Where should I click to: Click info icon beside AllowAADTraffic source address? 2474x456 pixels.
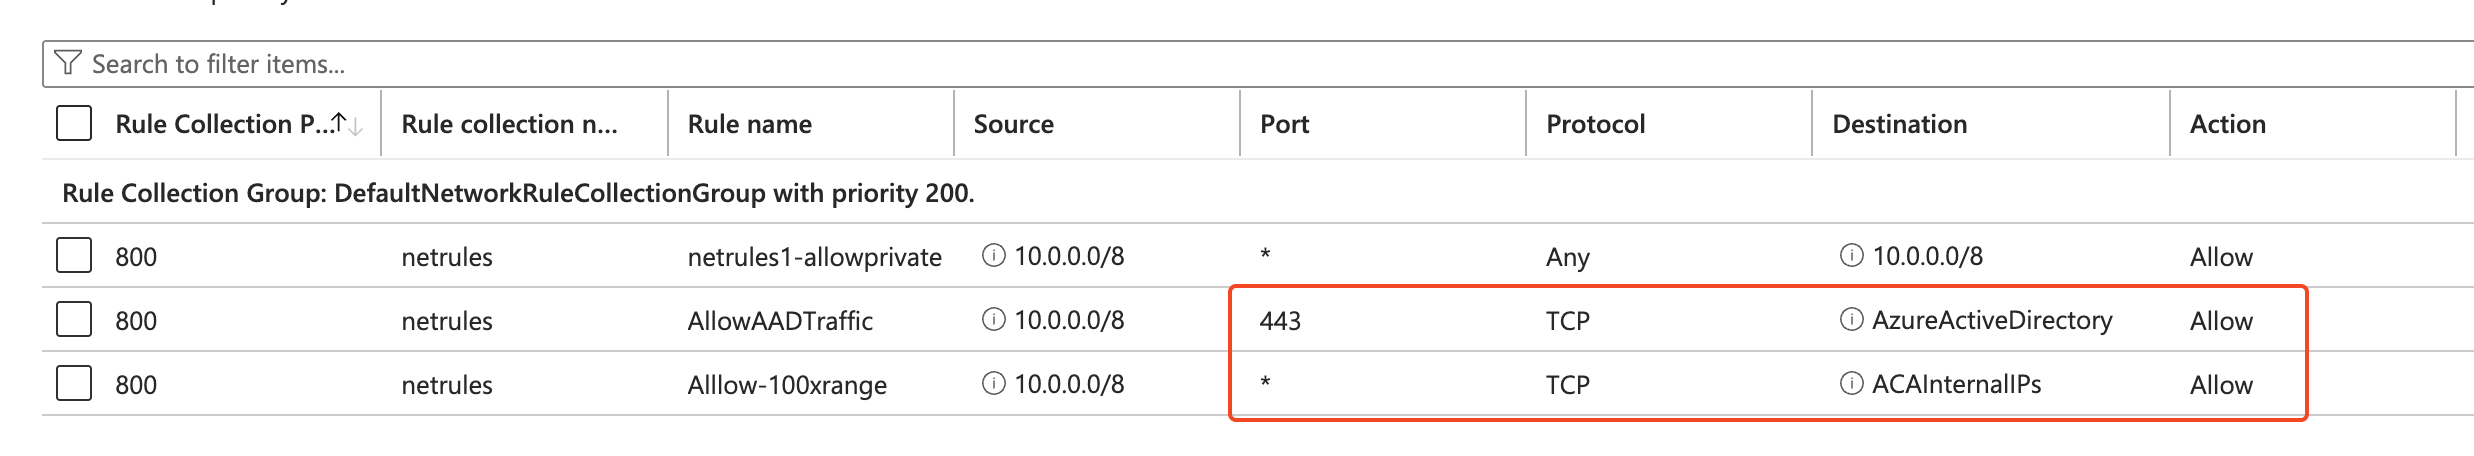tap(993, 320)
